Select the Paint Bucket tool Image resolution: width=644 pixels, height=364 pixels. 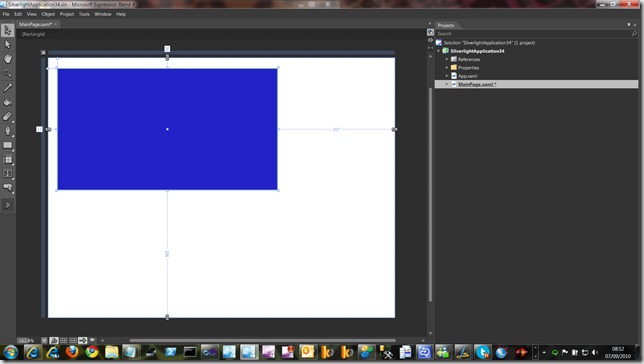[7, 102]
